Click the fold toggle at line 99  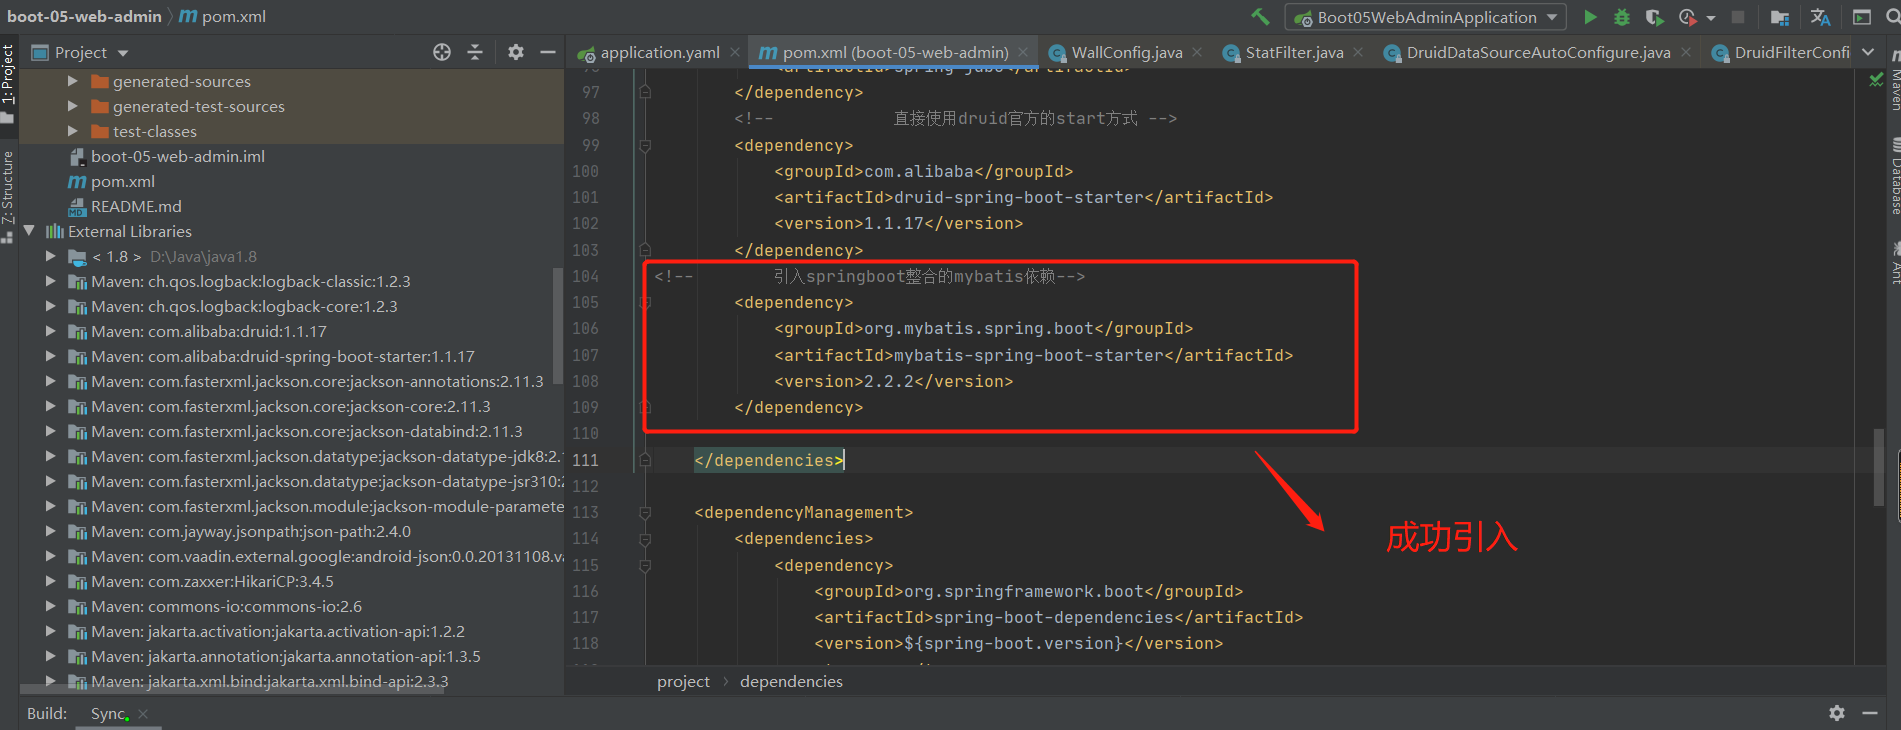(645, 146)
